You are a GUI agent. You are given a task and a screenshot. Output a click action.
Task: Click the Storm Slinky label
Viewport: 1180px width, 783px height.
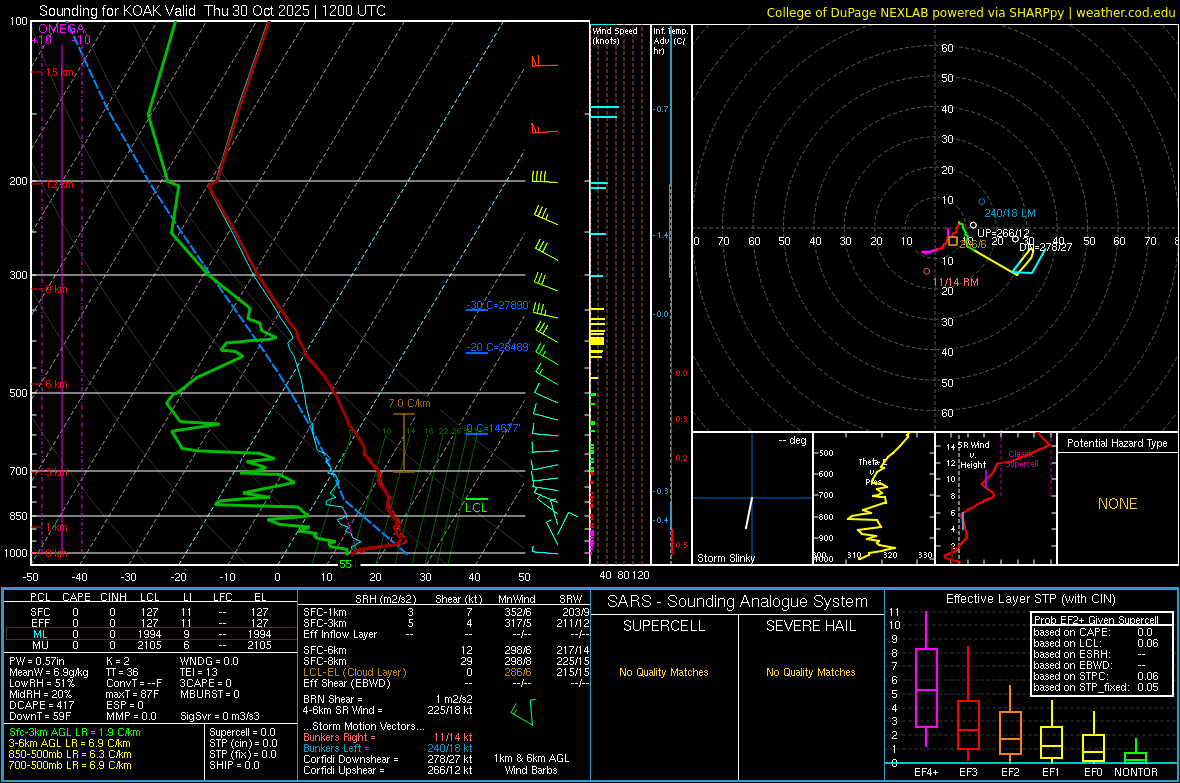pyautogui.click(x=726, y=558)
